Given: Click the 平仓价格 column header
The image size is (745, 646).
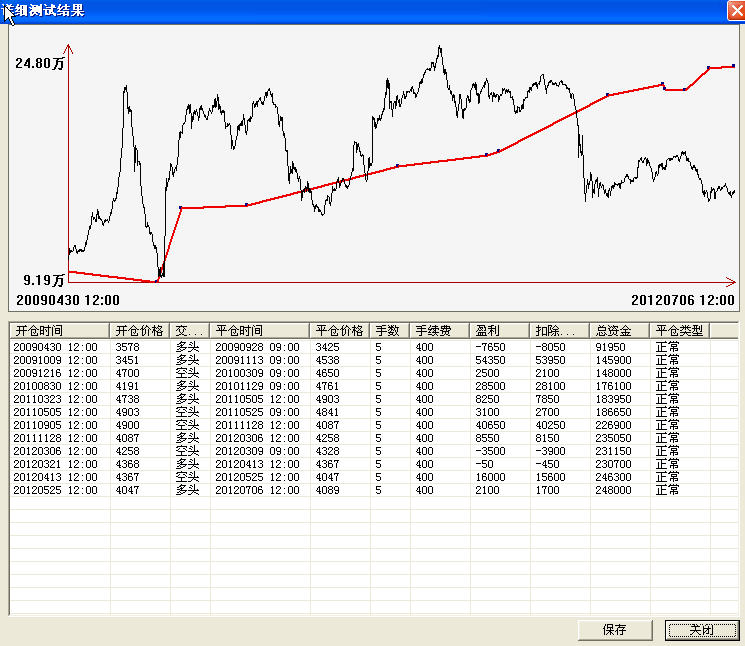Looking at the screenshot, I should click(x=339, y=330).
